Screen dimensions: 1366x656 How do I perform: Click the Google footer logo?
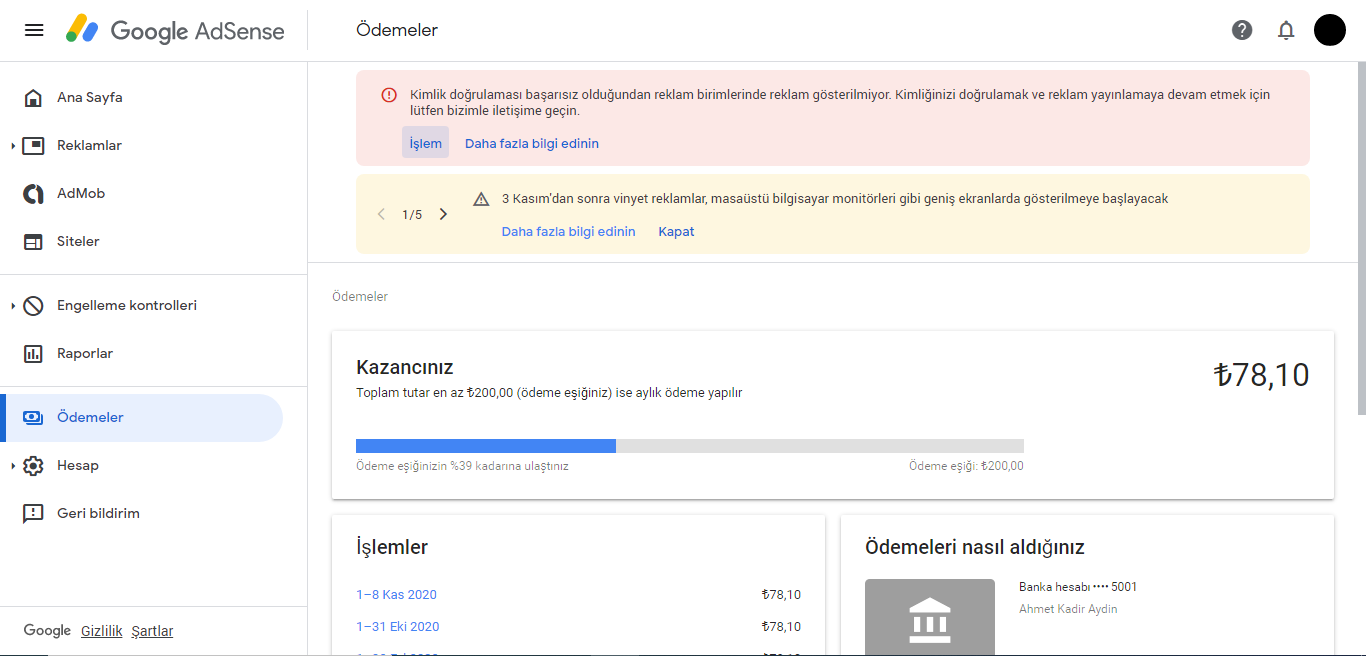(x=47, y=631)
